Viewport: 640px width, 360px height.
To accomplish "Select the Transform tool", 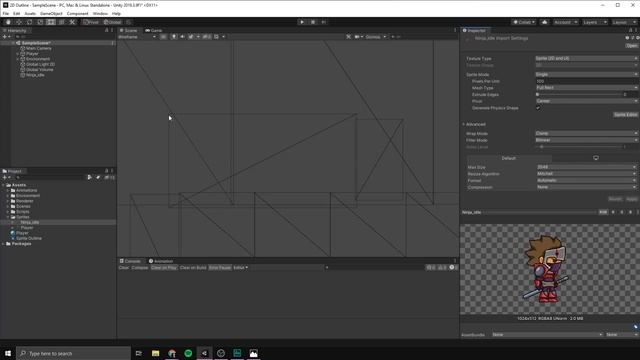I will pyautogui.click(x=62, y=22).
